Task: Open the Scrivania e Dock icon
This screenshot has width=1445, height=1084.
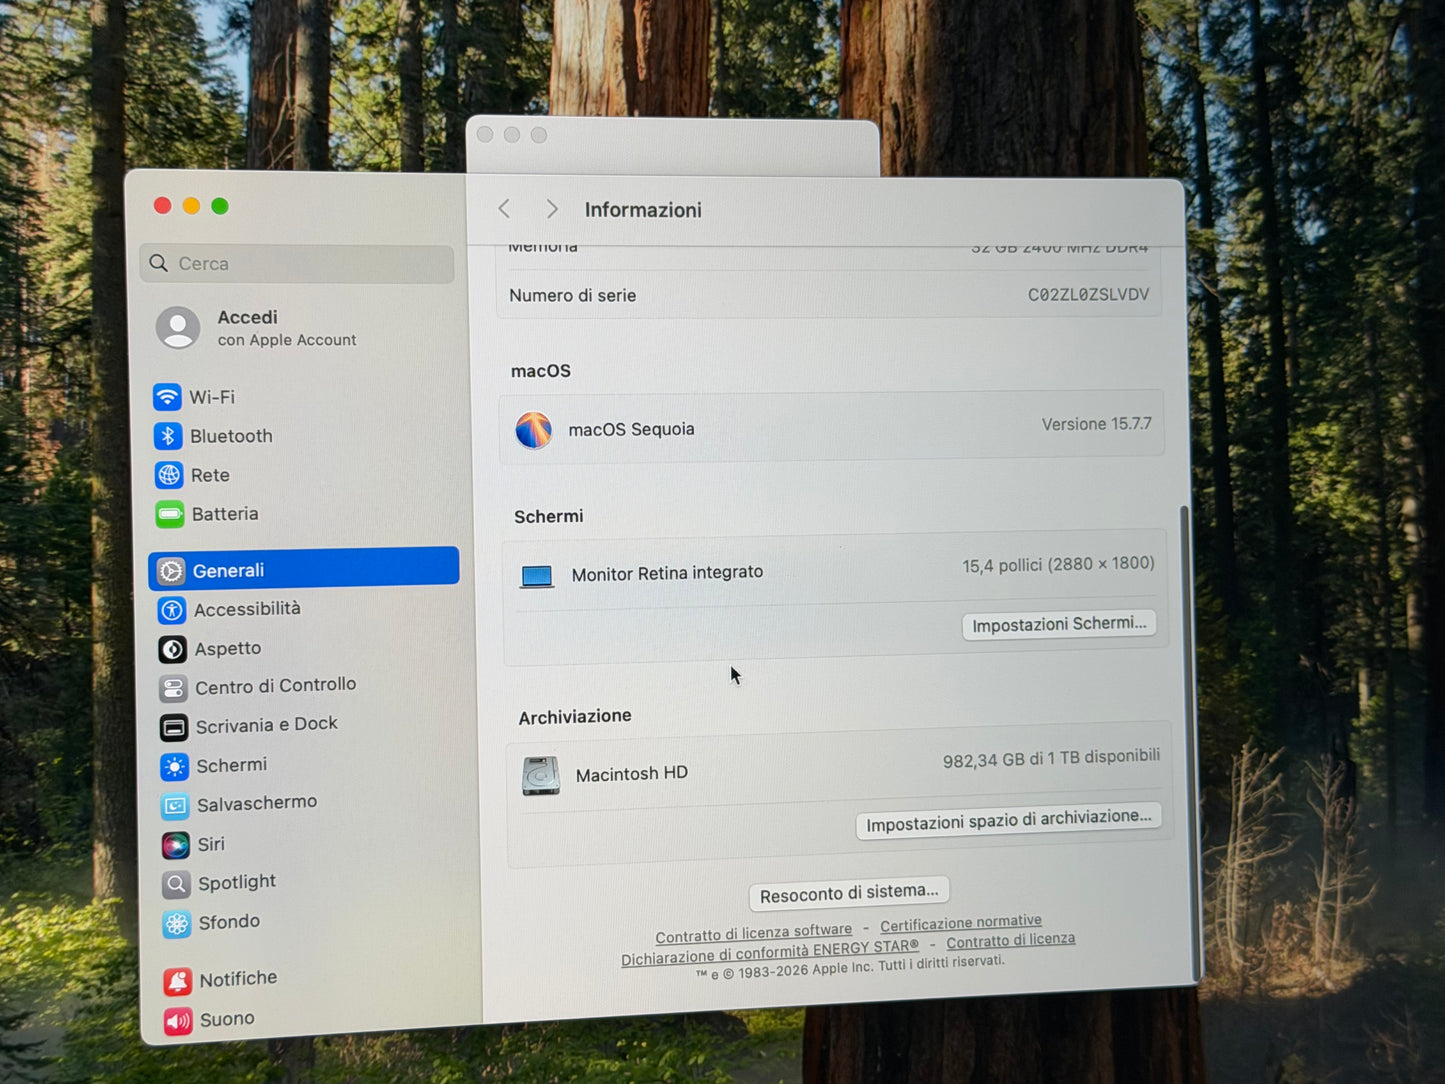Action: (174, 727)
